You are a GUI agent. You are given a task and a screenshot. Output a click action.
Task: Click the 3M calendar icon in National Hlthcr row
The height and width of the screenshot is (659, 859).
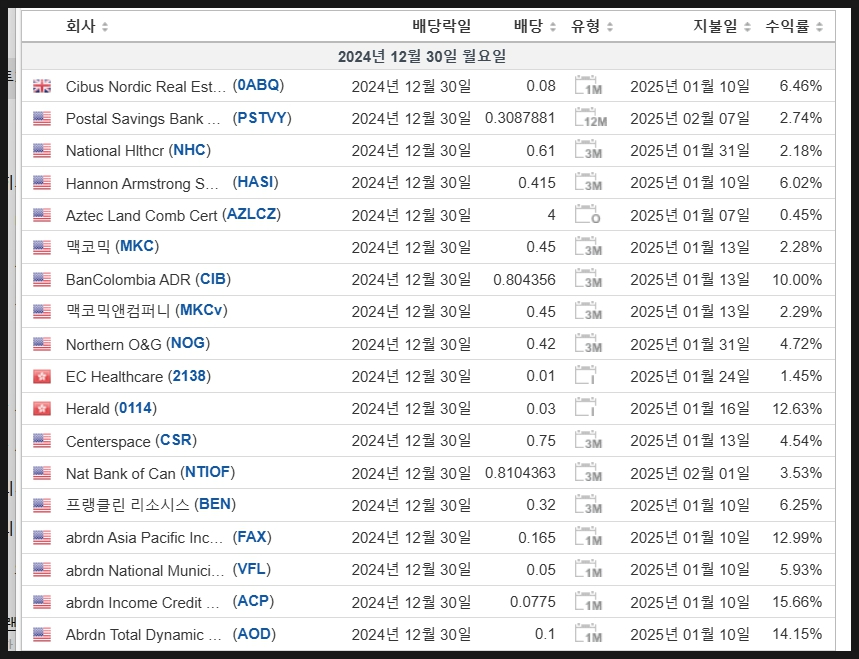[x=588, y=150]
